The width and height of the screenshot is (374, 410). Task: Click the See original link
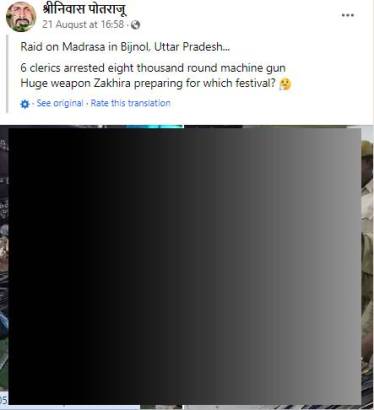tap(60, 103)
